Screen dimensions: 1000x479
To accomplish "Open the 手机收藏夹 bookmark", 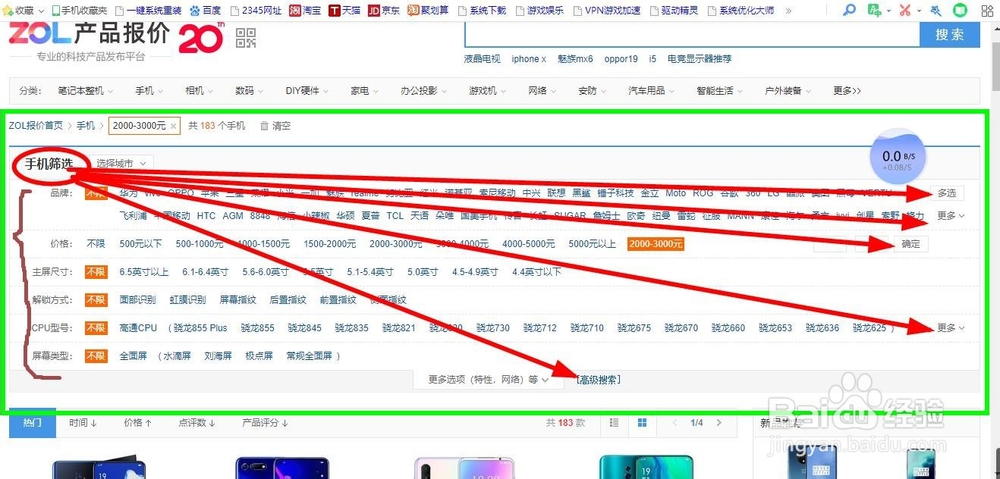I will 79,10.
